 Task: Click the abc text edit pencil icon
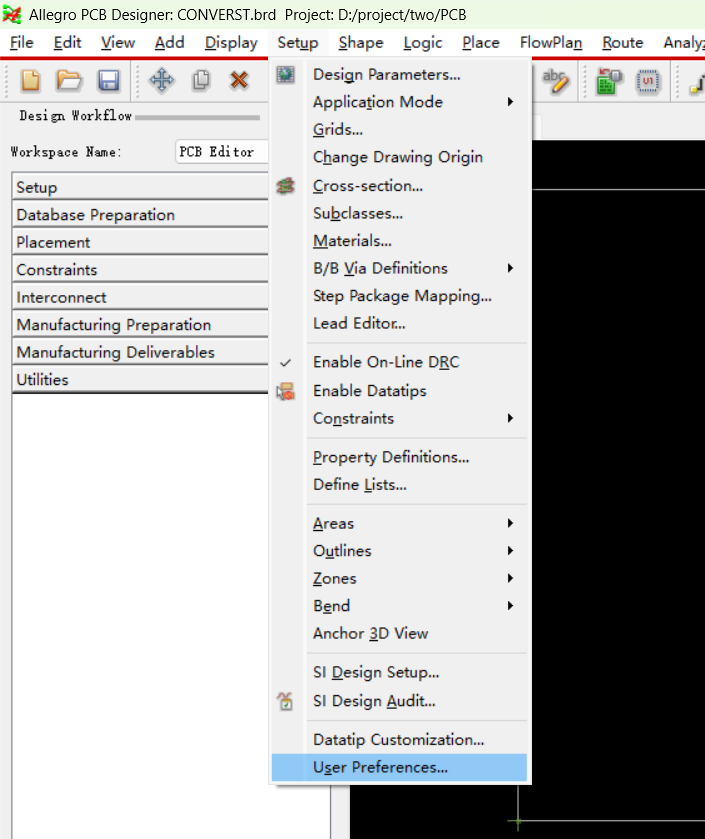pyautogui.click(x=555, y=81)
